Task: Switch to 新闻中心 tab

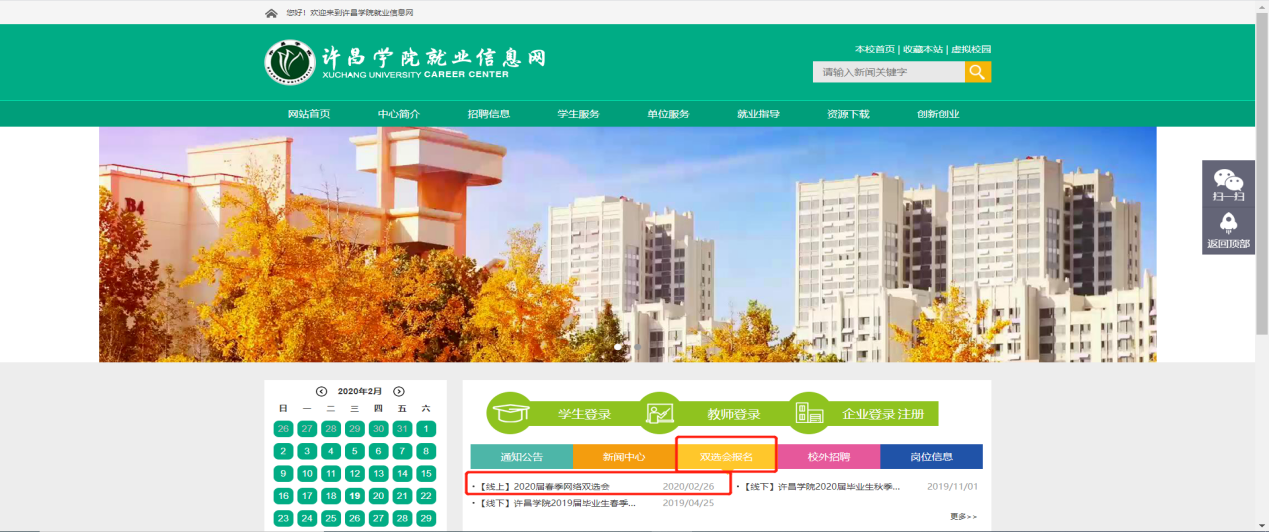Action: tap(624, 457)
